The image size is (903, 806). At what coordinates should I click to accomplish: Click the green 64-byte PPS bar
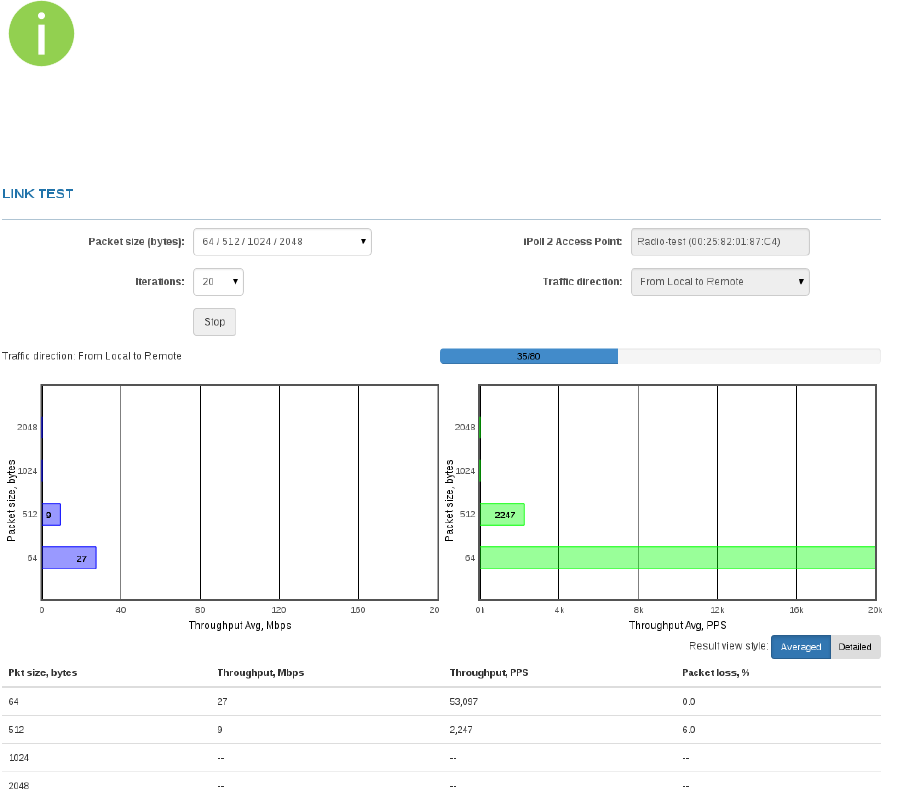(x=678, y=558)
